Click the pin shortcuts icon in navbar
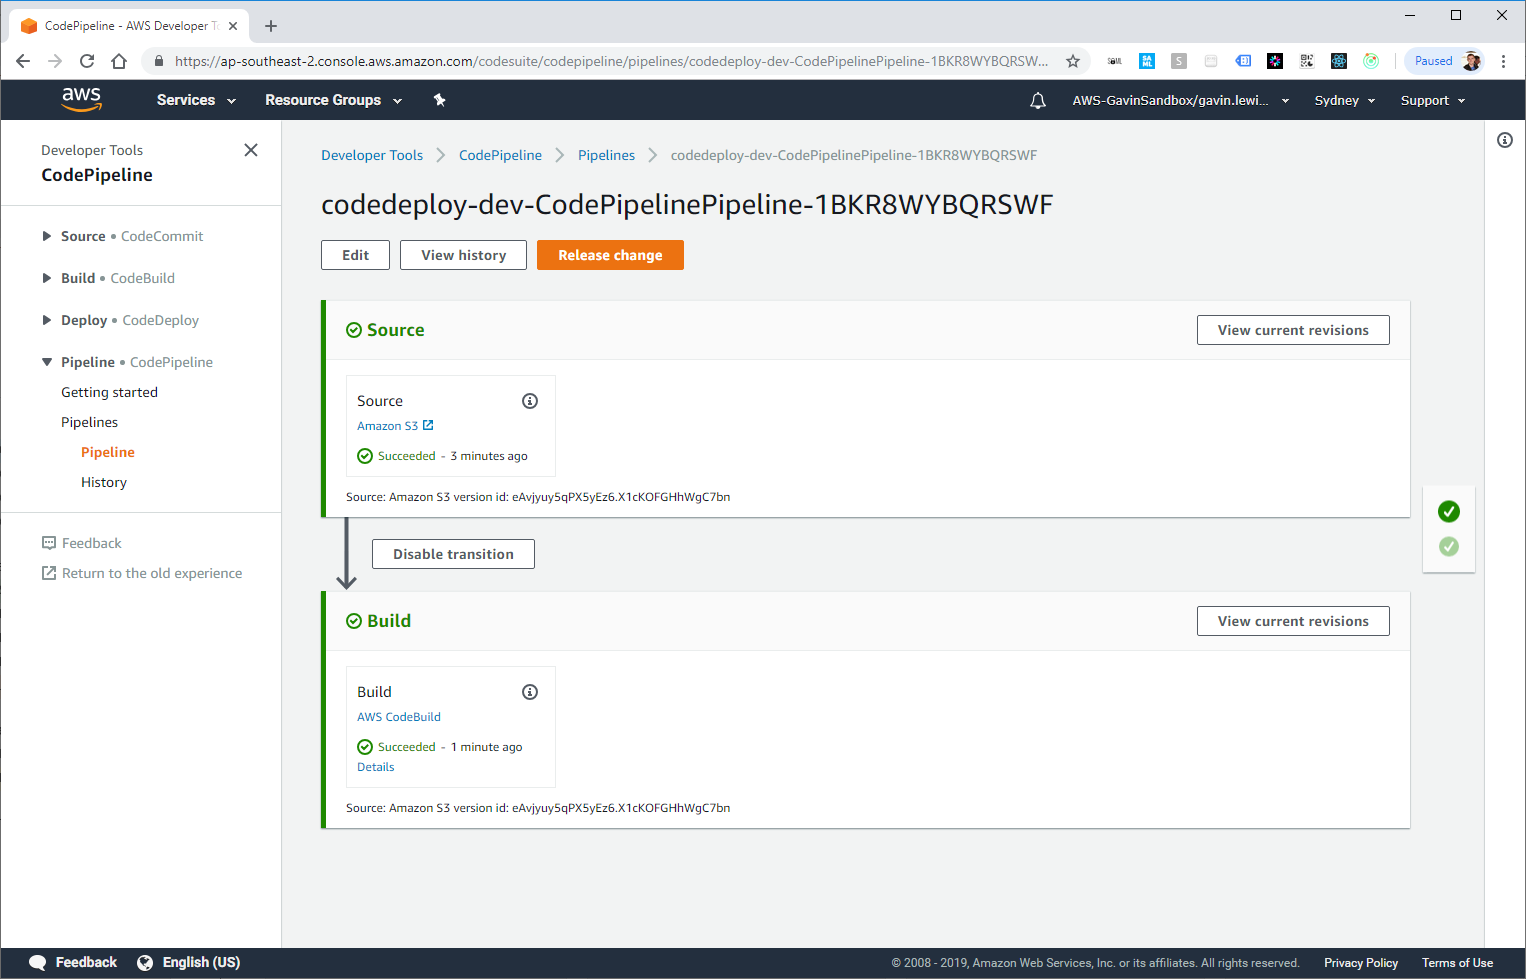Image resolution: width=1526 pixels, height=979 pixels. pos(439,100)
